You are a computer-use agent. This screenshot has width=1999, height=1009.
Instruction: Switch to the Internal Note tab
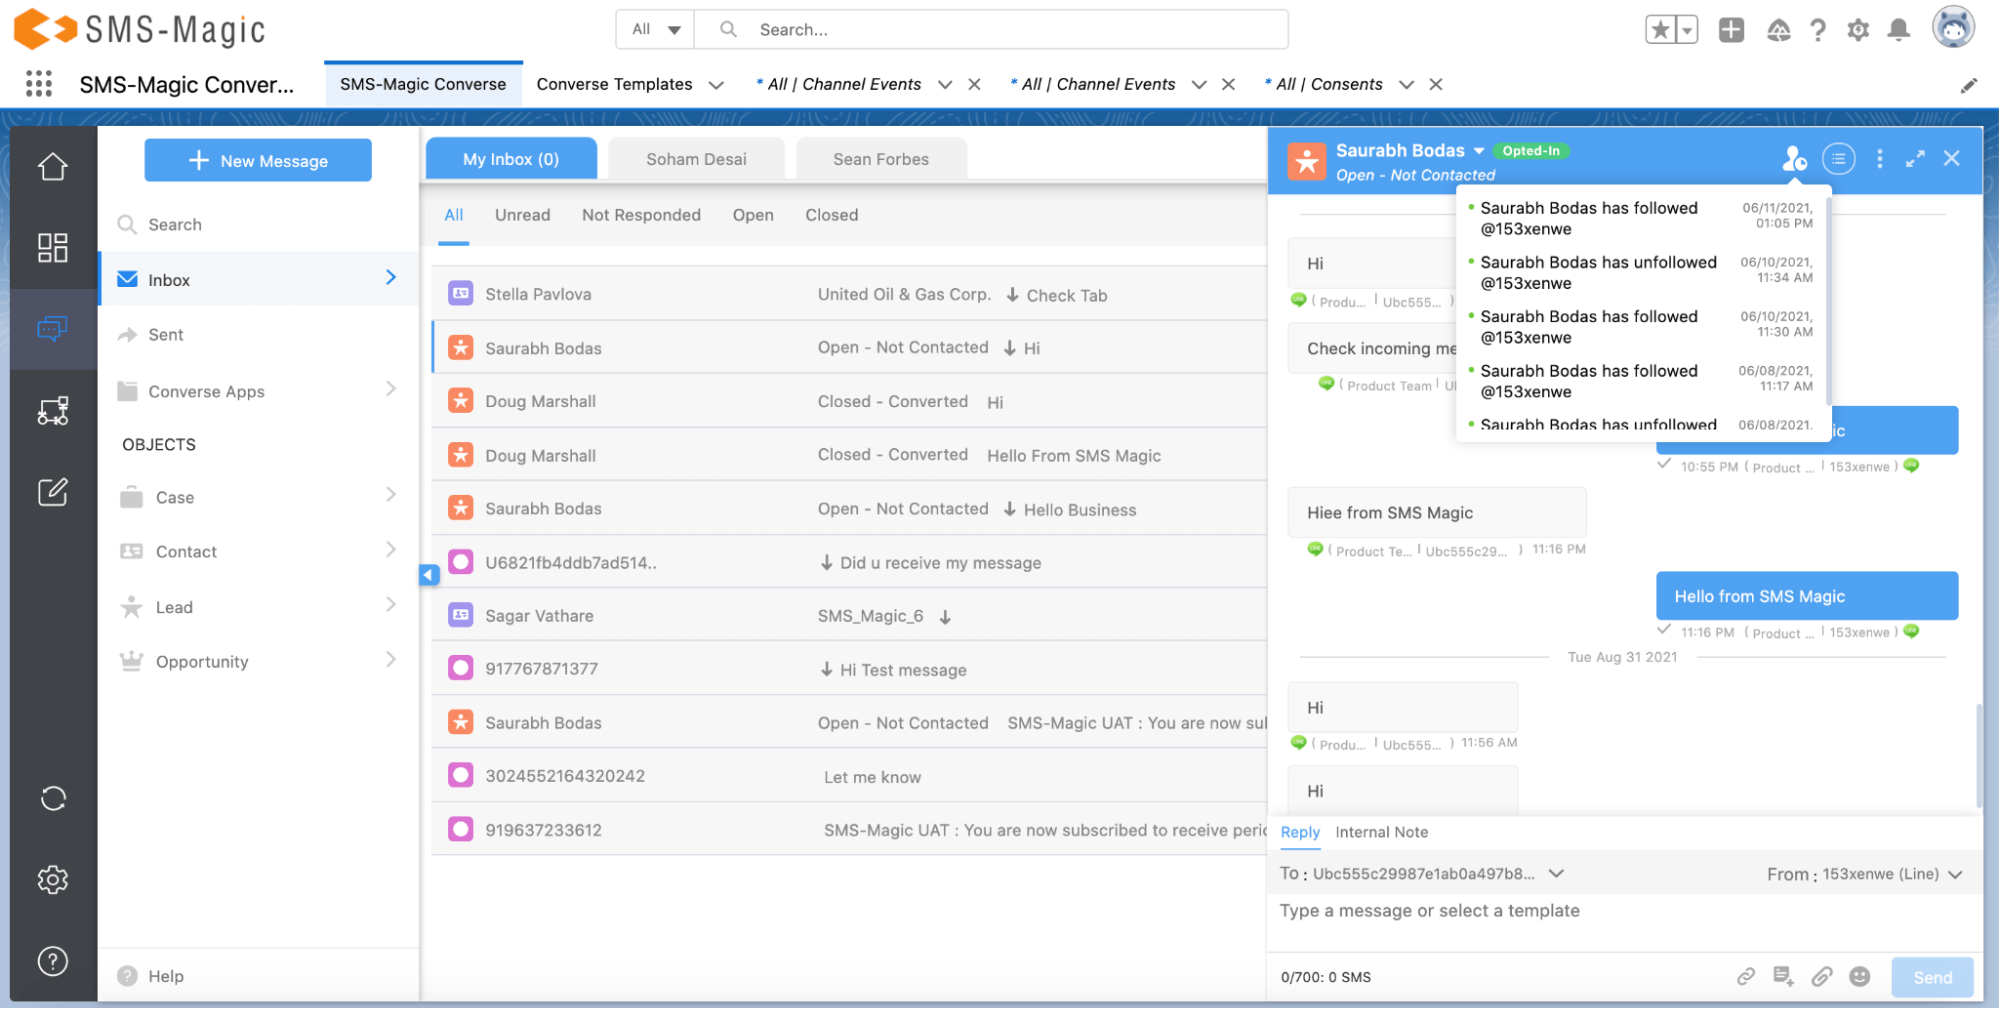pyautogui.click(x=1381, y=832)
